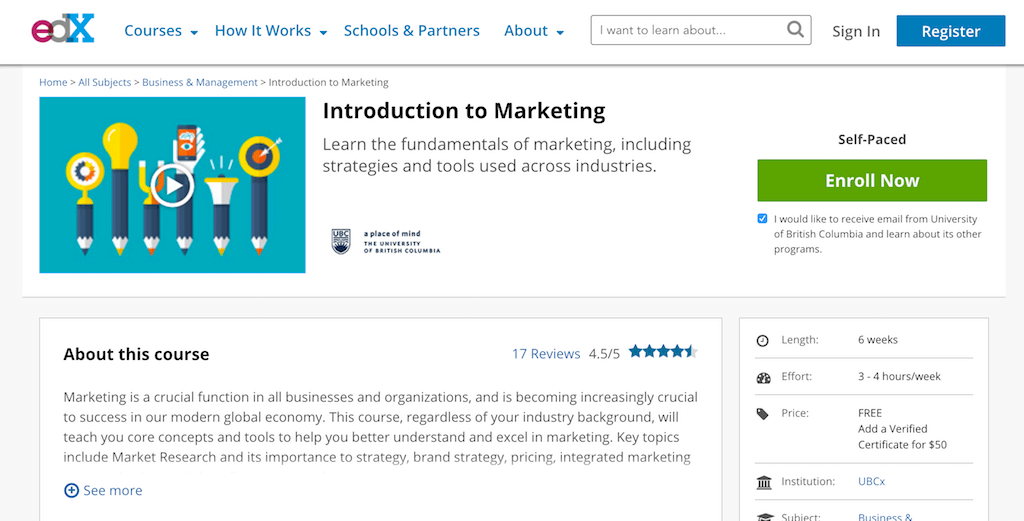
Task: Click the institution building icon
Action: point(764,483)
